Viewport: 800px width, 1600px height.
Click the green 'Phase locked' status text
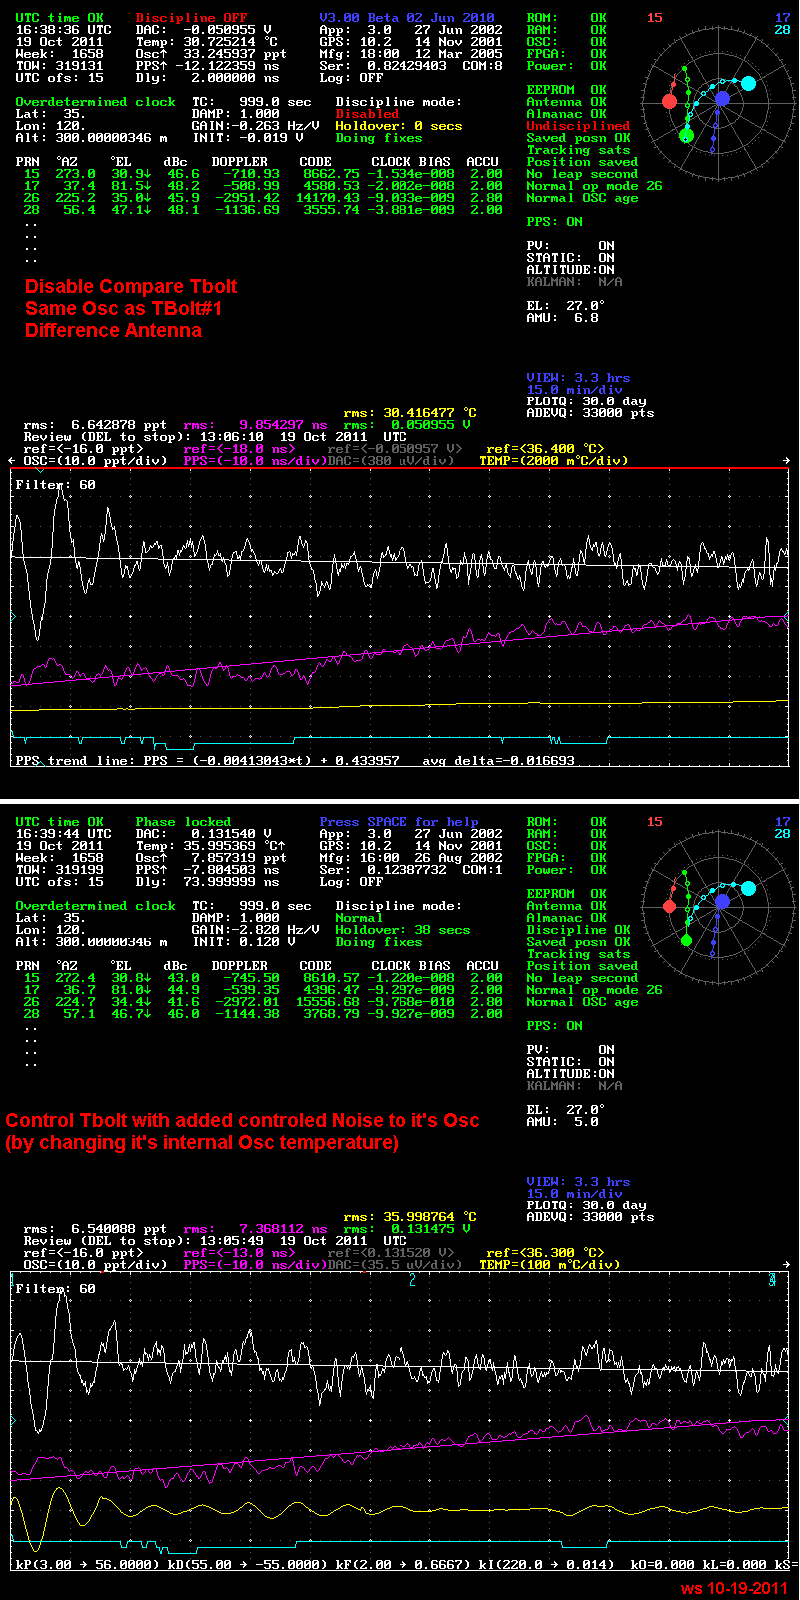coord(183,822)
